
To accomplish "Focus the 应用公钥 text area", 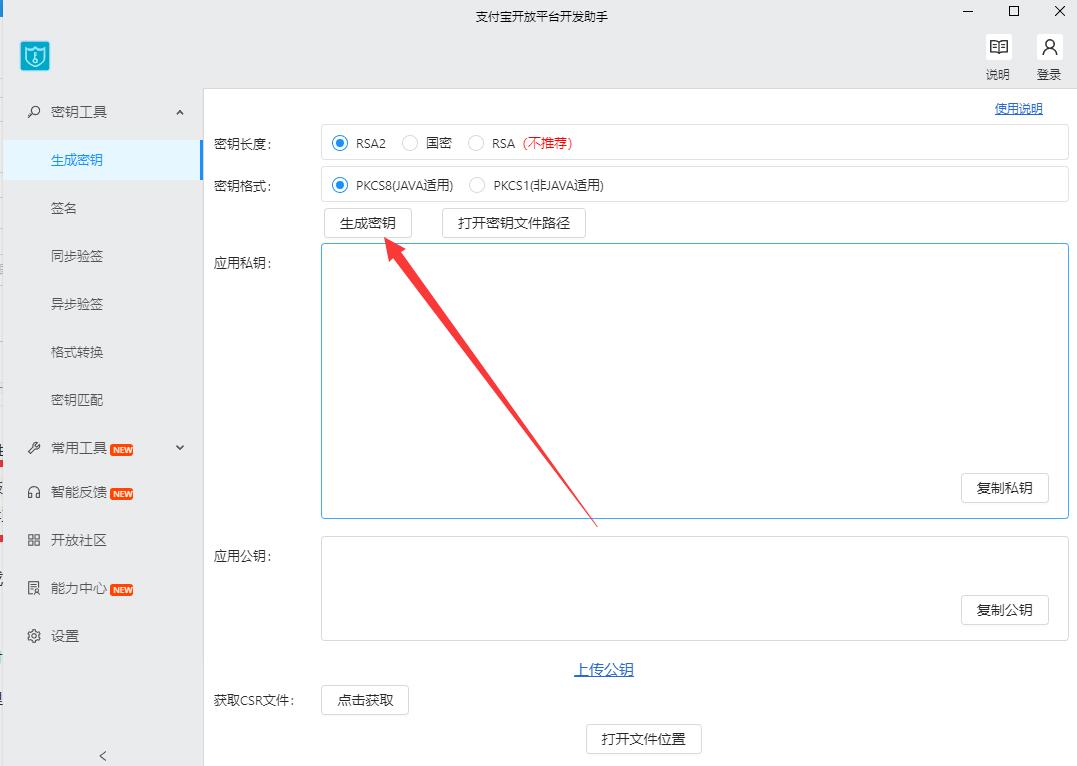I will [x=694, y=589].
